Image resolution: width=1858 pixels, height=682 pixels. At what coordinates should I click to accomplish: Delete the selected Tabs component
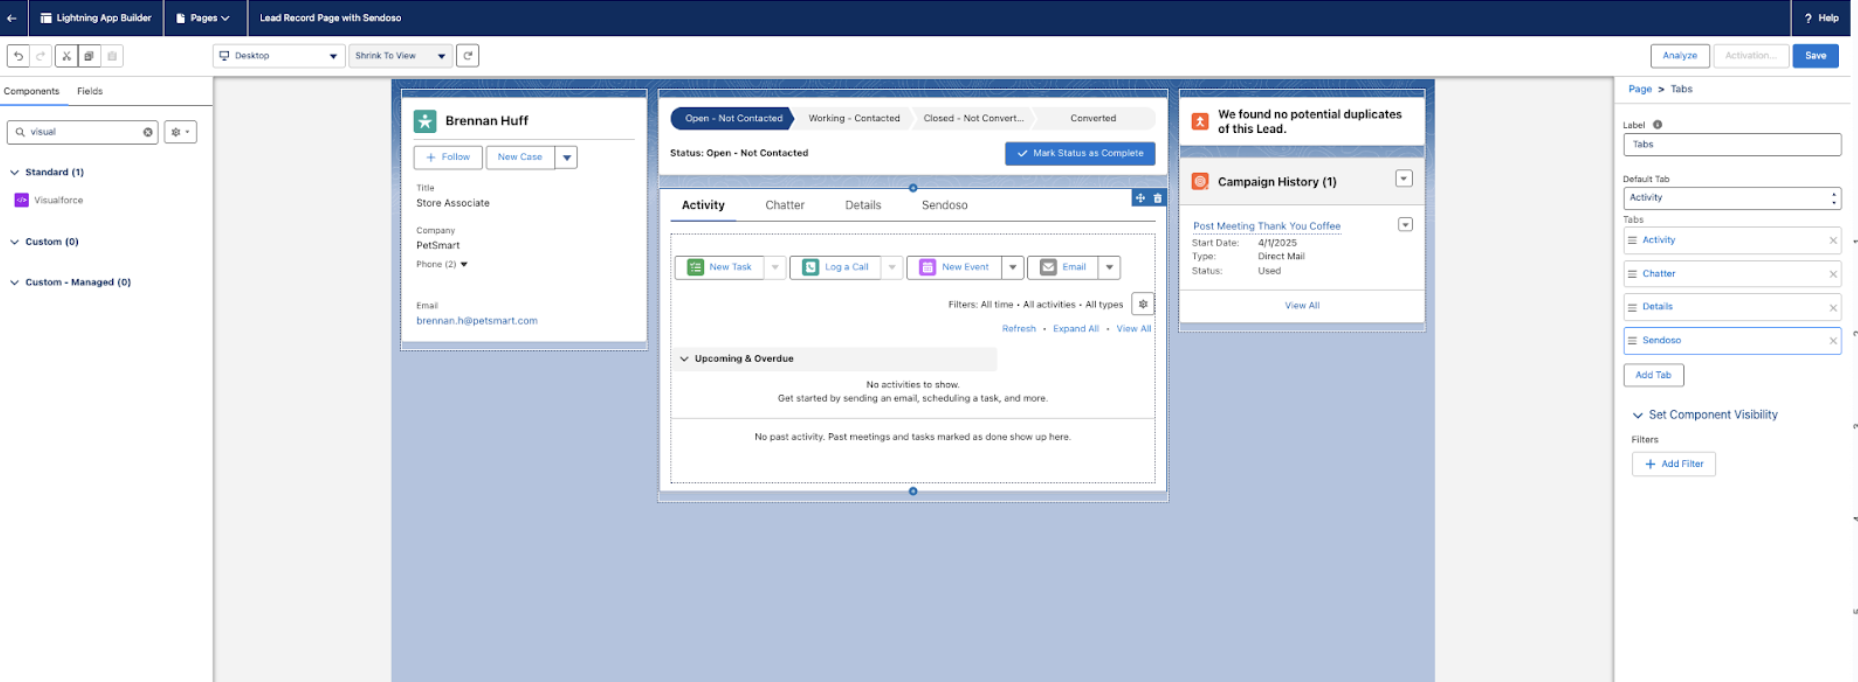click(x=1158, y=198)
